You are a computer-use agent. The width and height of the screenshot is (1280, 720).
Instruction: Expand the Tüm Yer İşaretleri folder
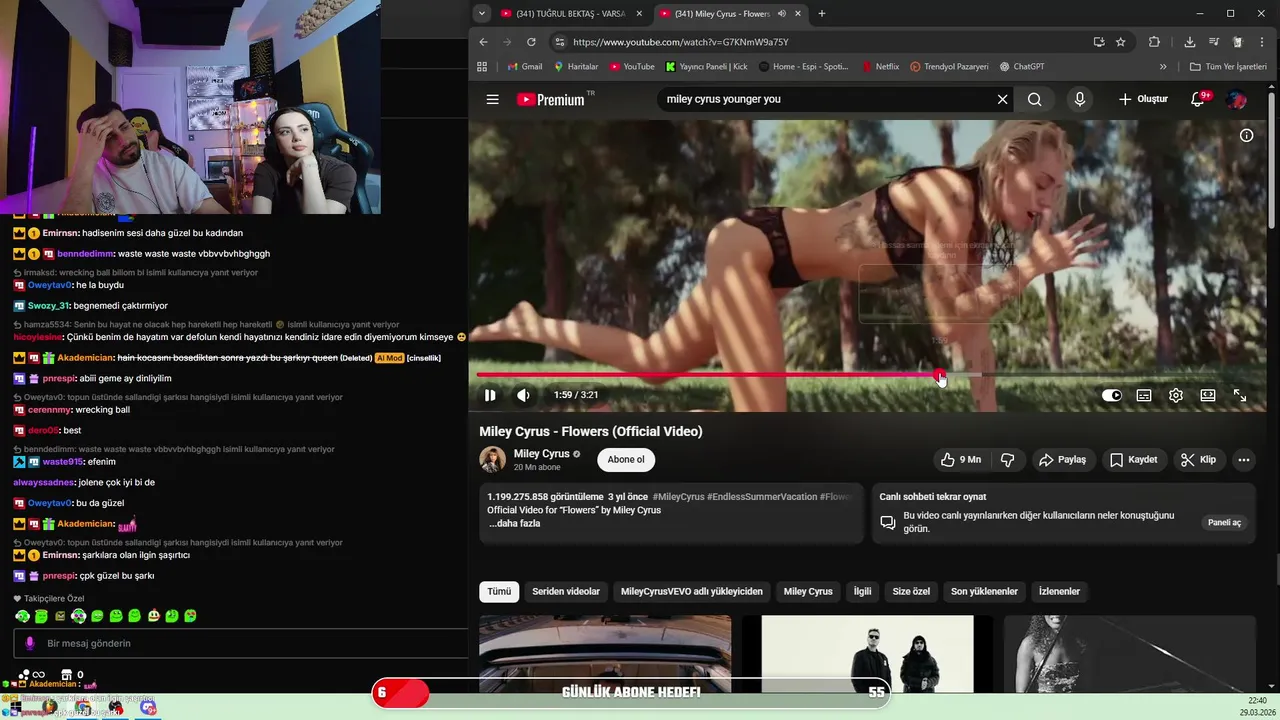click(x=1228, y=67)
